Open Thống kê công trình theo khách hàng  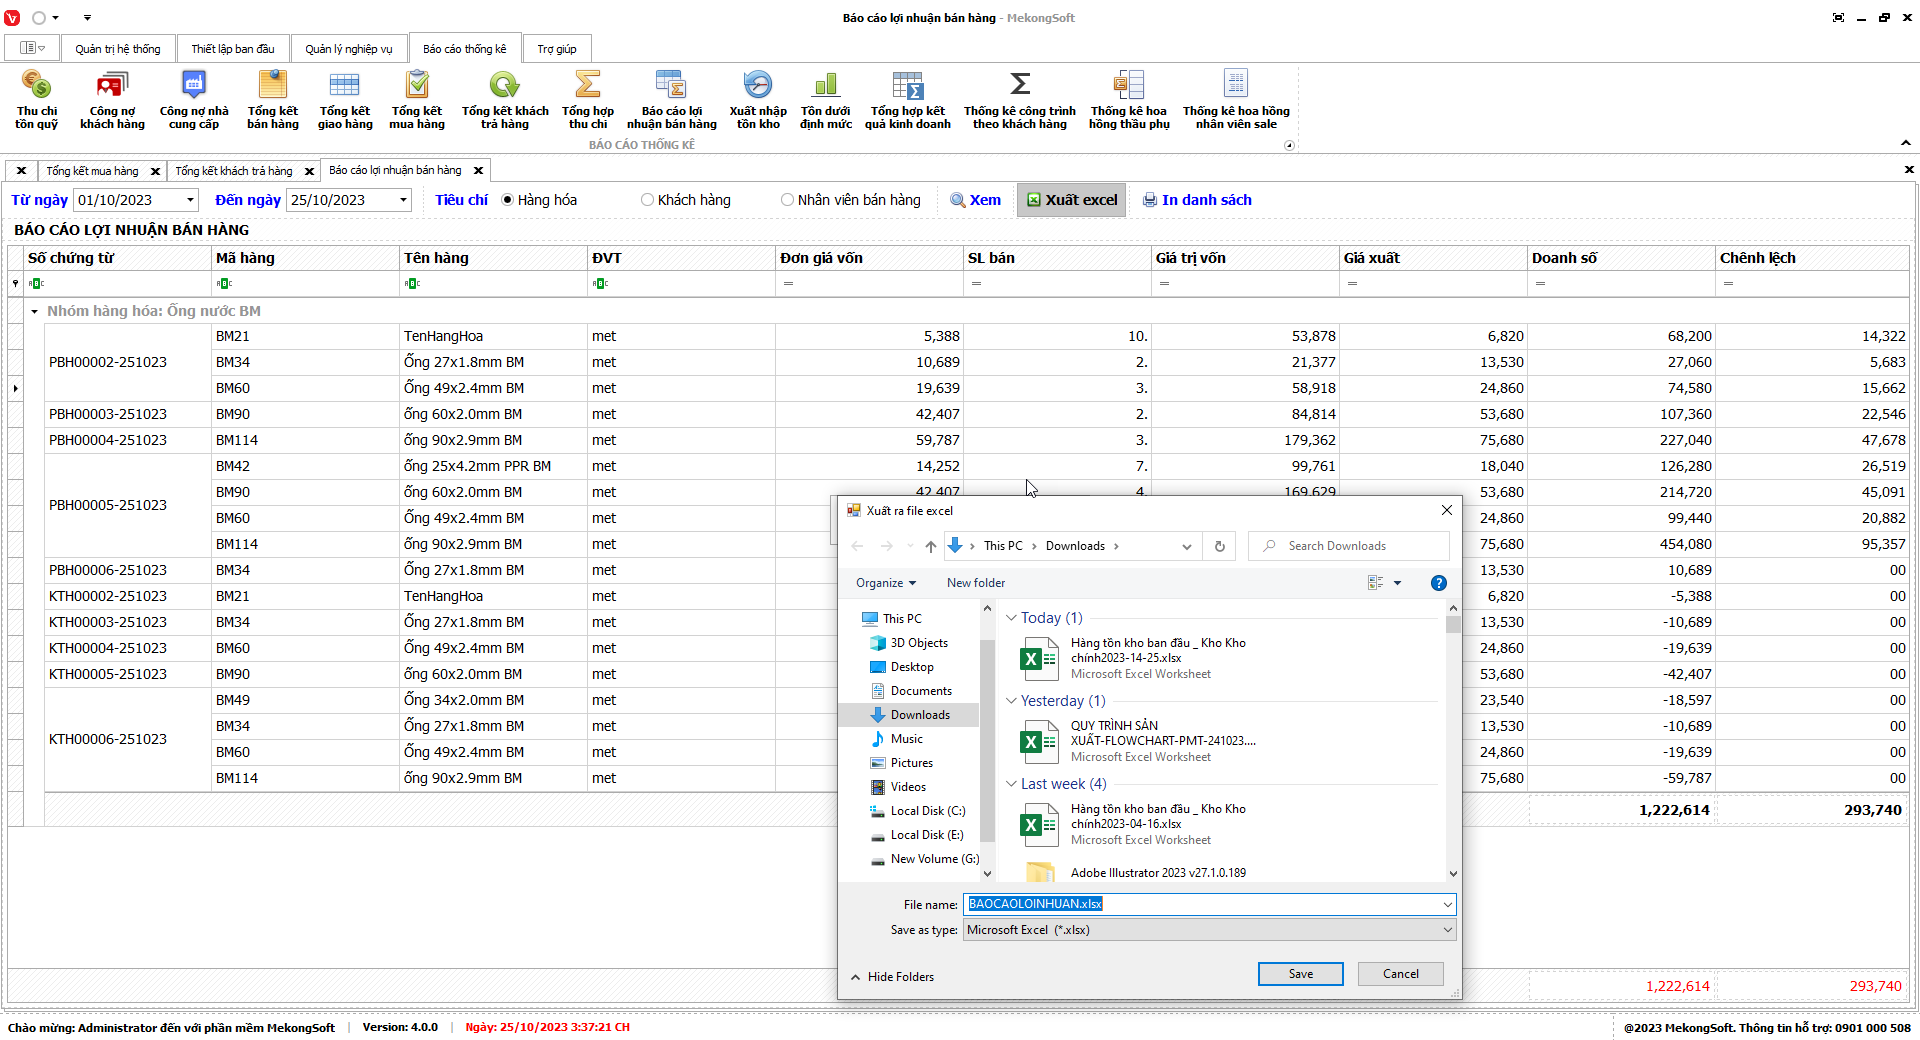click(x=1019, y=100)
